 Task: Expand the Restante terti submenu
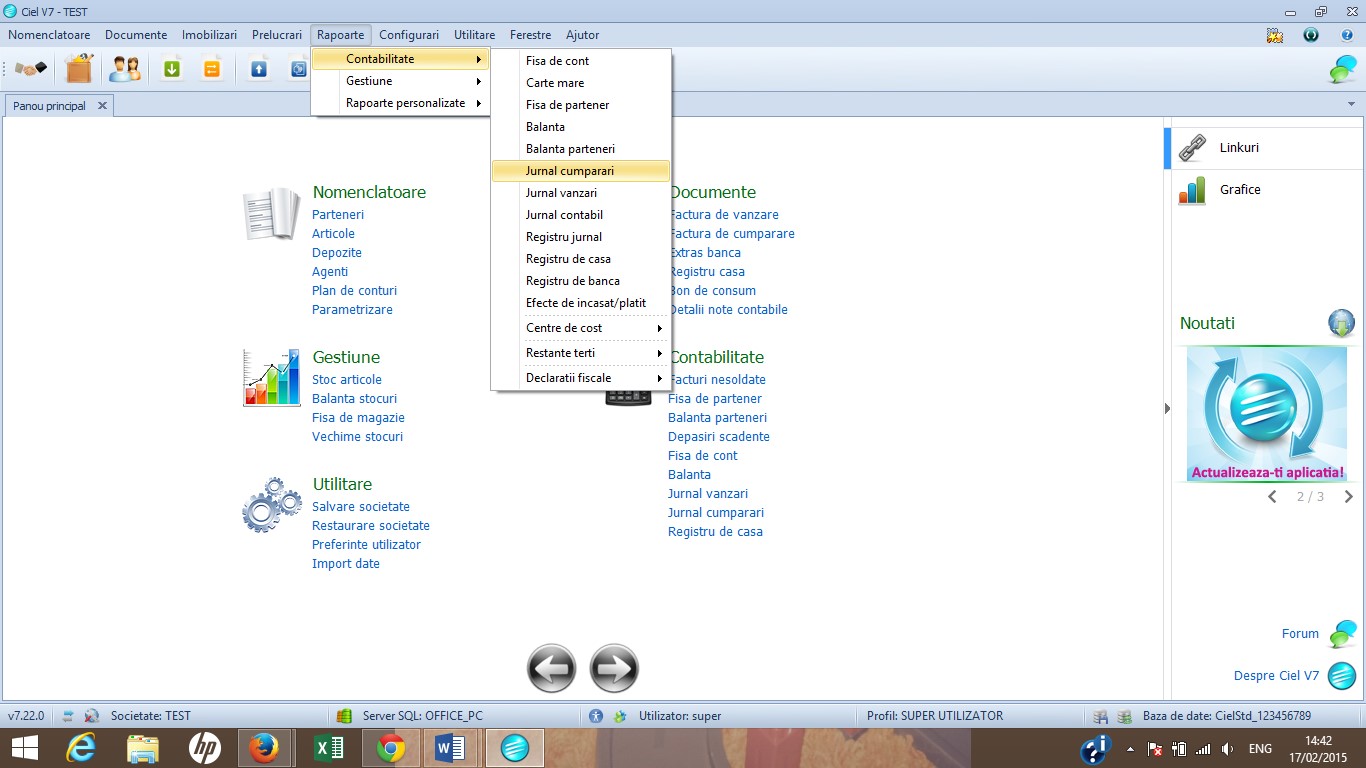click(x=581, y=353)
